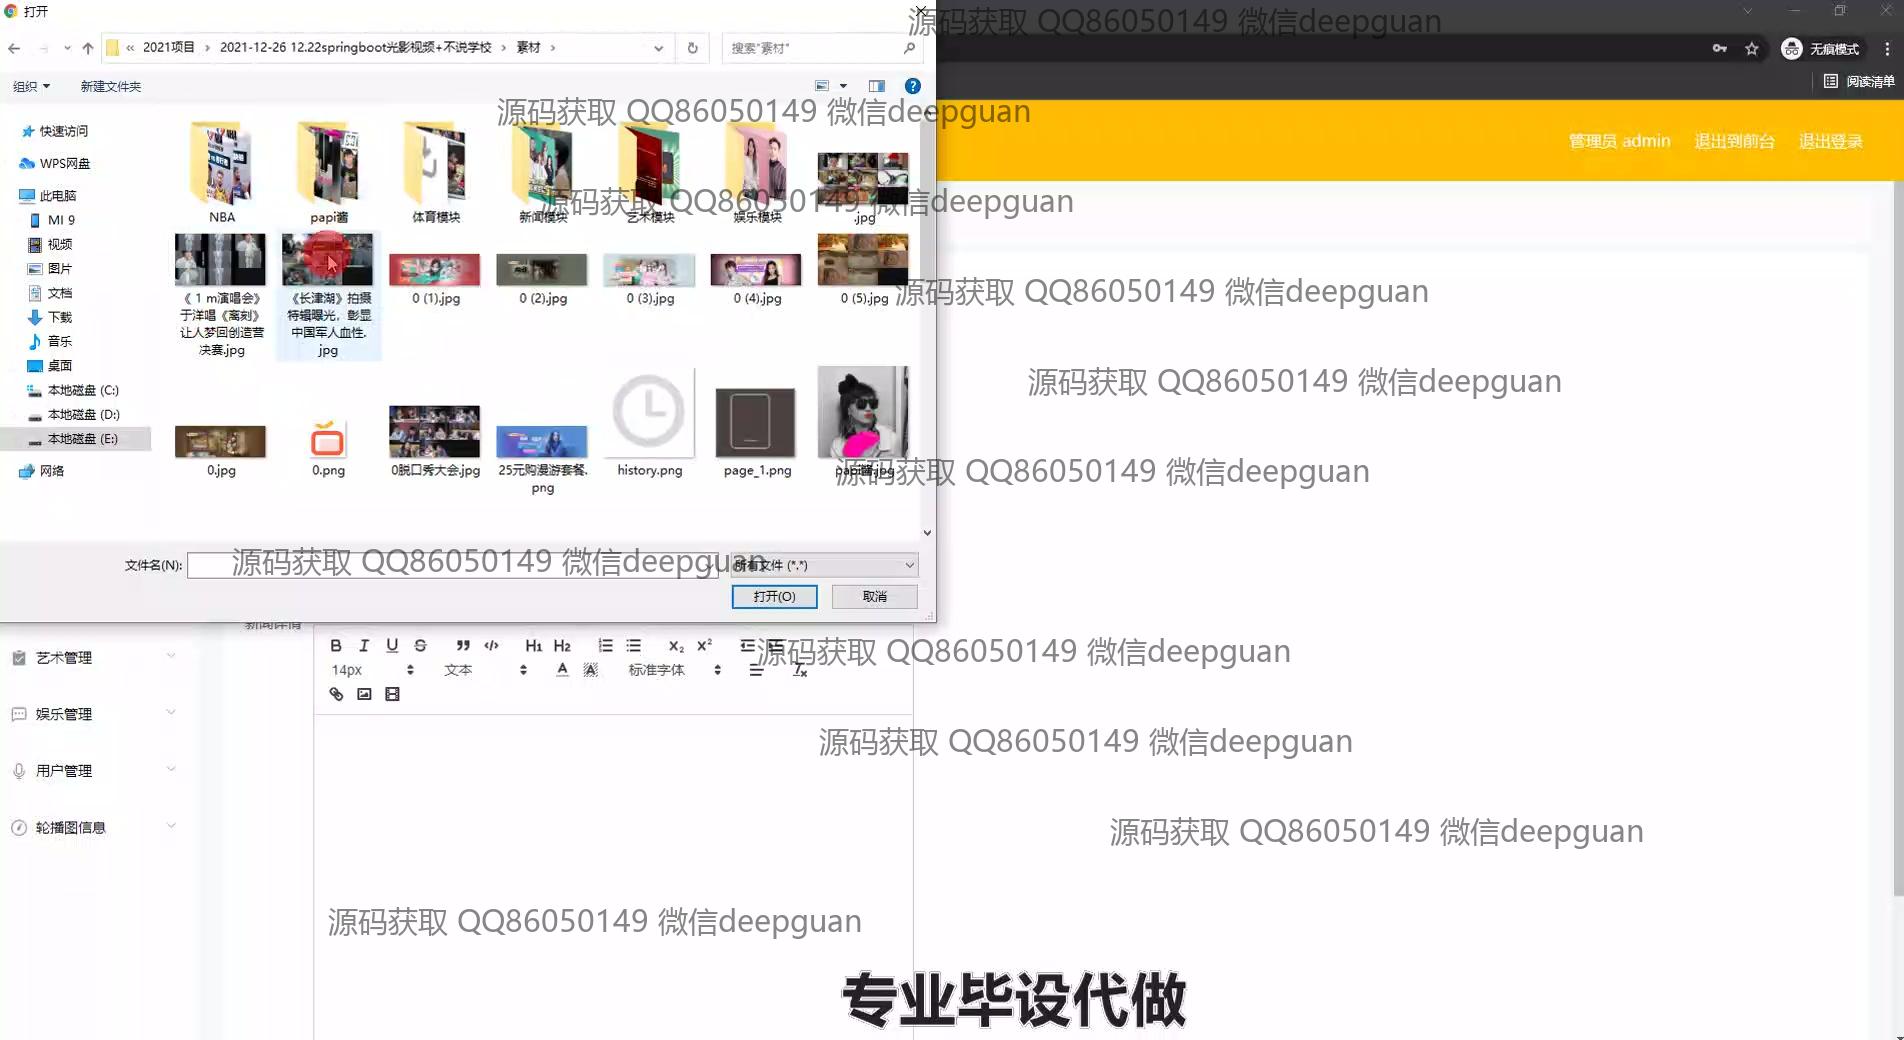The width and height of the screenshot is (1904, 1040).
Task: Open the 标准字体 font family dropdown
Action: click(674, 670)
